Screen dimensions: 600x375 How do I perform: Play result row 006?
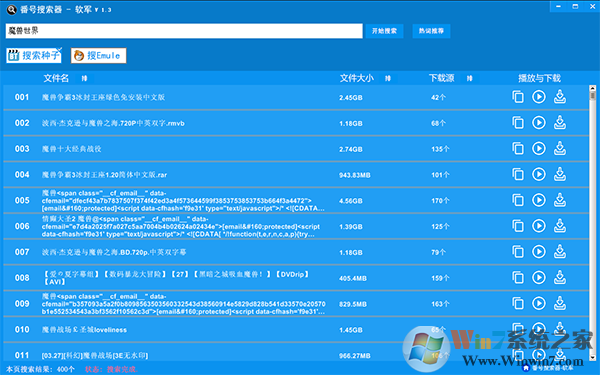[539, 226]
